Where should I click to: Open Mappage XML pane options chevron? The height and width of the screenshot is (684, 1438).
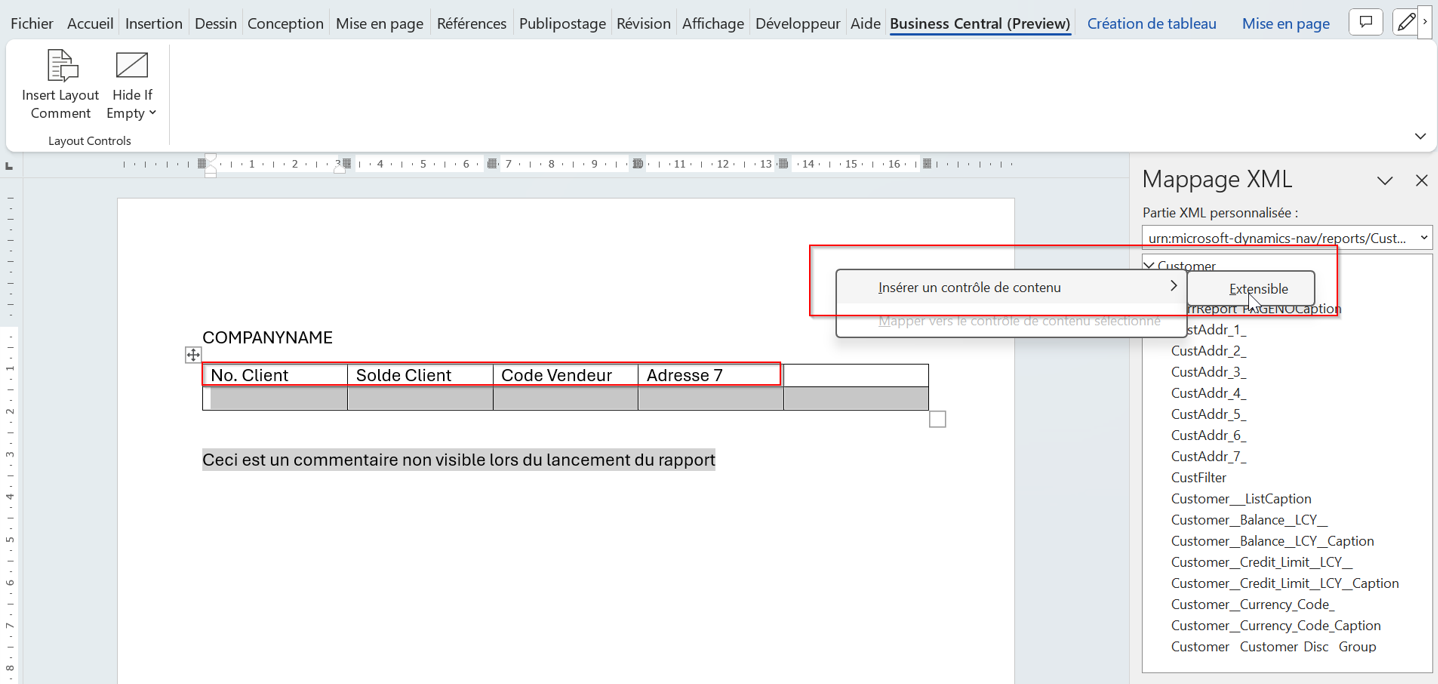(1384, 180)
